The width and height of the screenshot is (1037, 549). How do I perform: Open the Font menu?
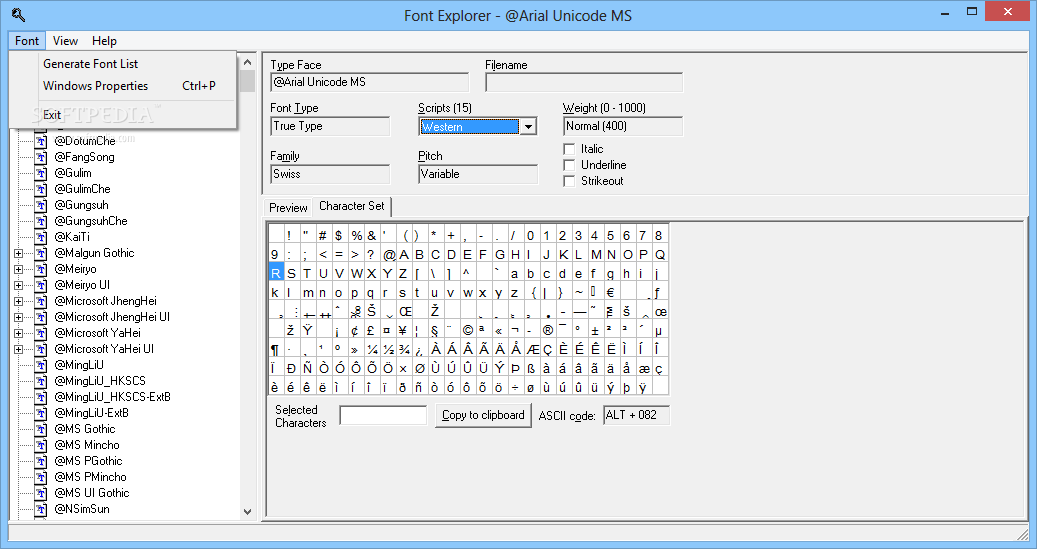(27, 40)
